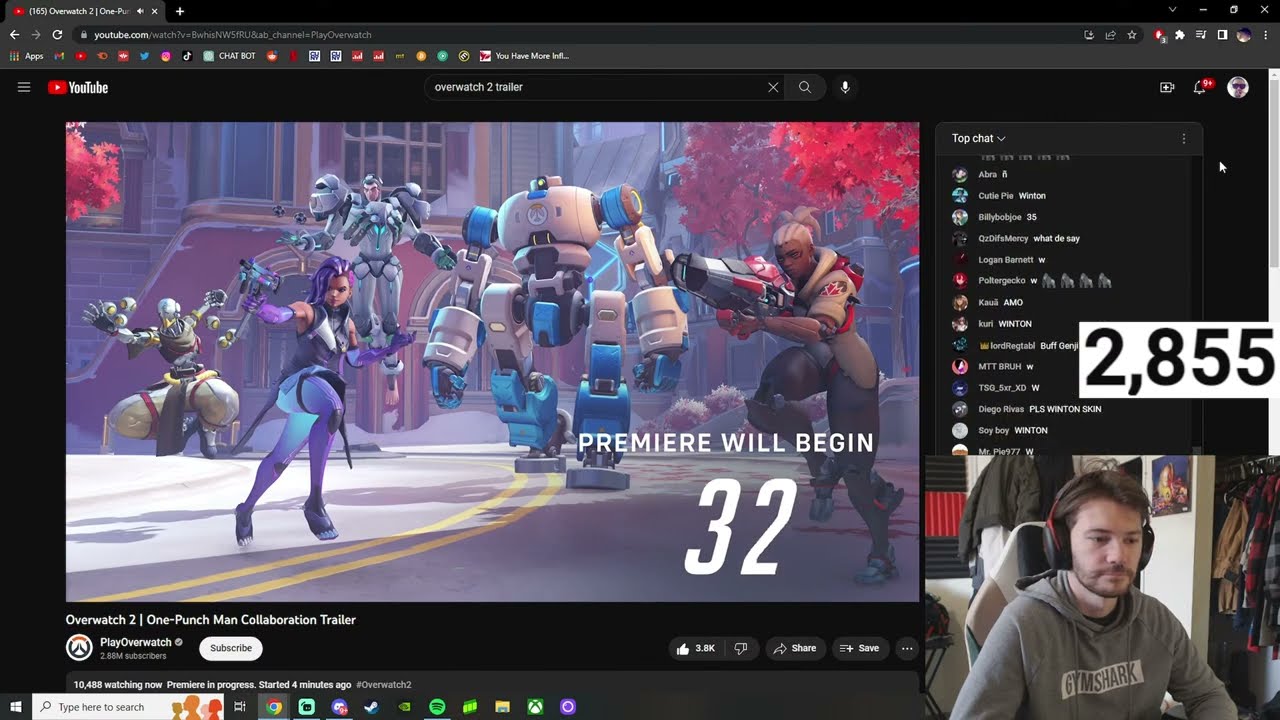Open live chat more options menu
This screenshot has width=1280, height=720.
pos(1184,138)
